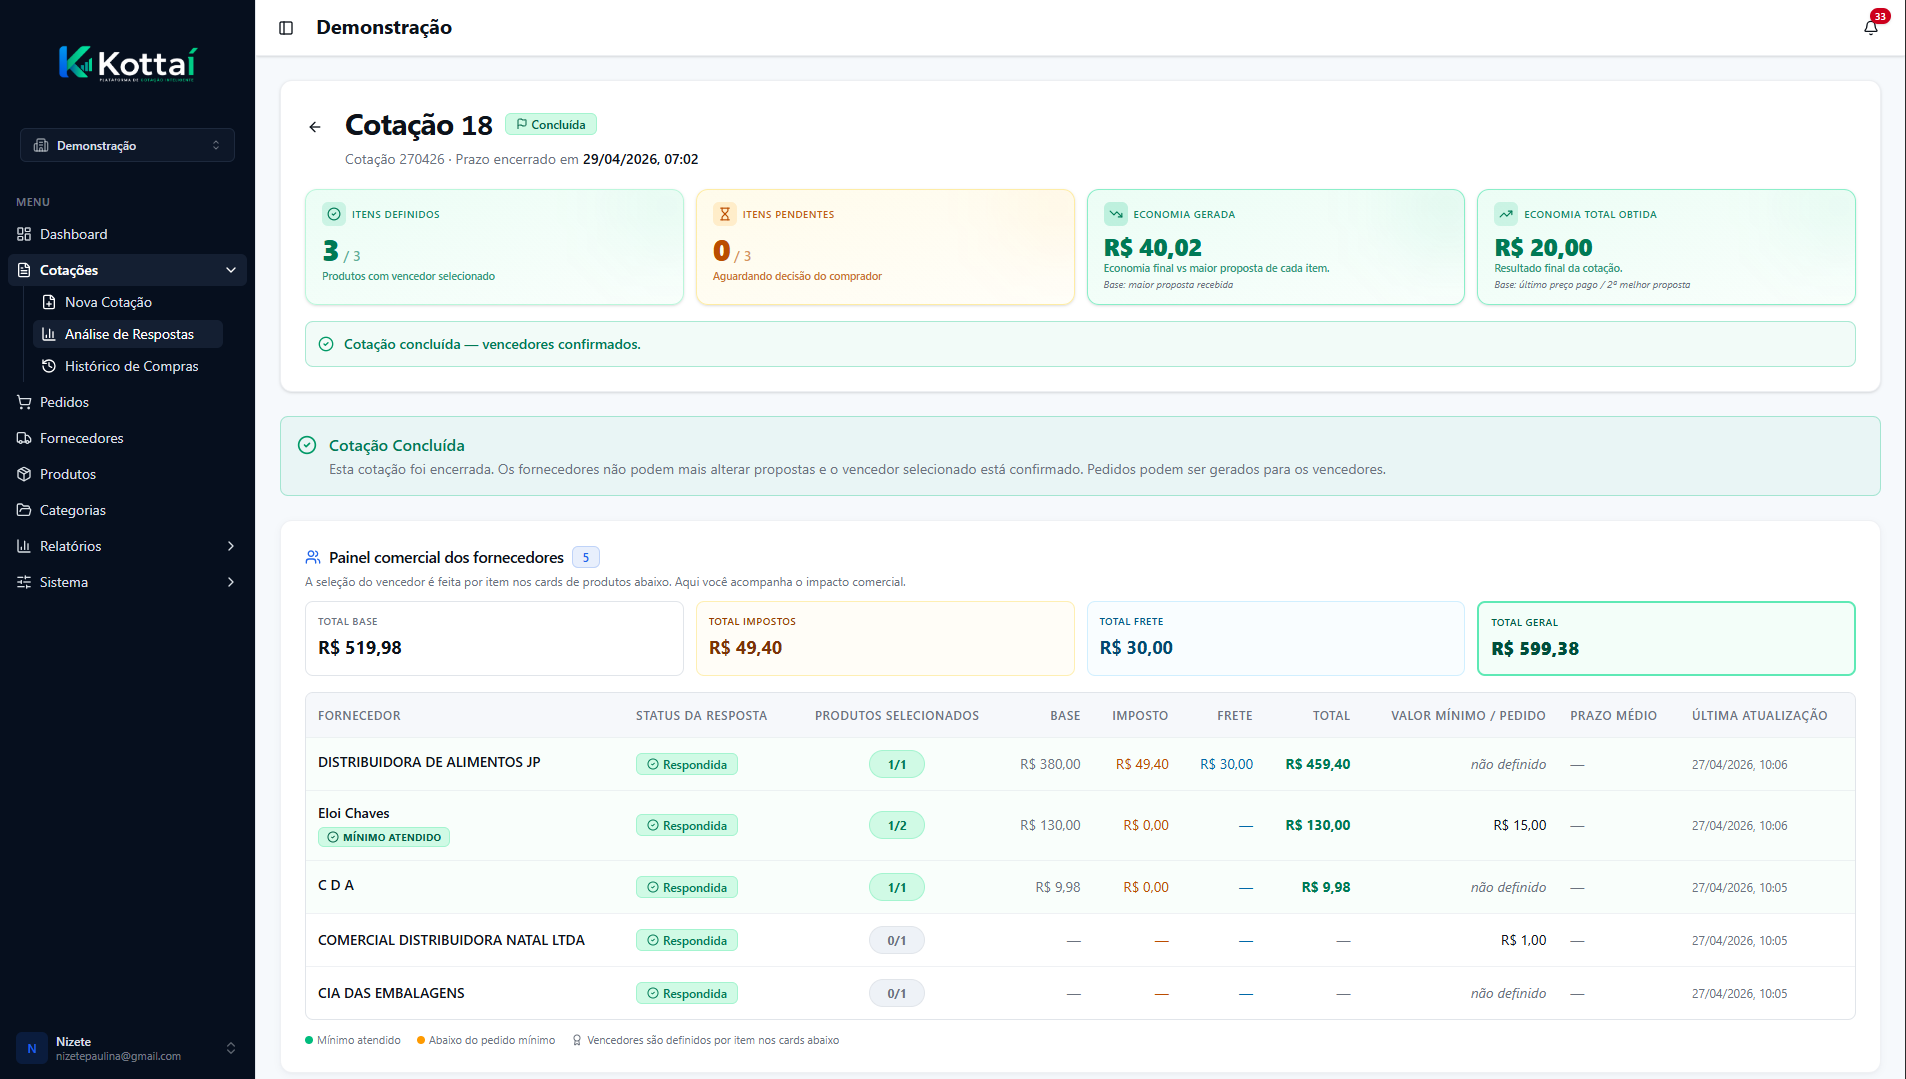The height and width of the screenshot is (1079, 1906).
Task: Click the PRODUTOS SELECIONADOS column header
Action: [x=897, y=715]
